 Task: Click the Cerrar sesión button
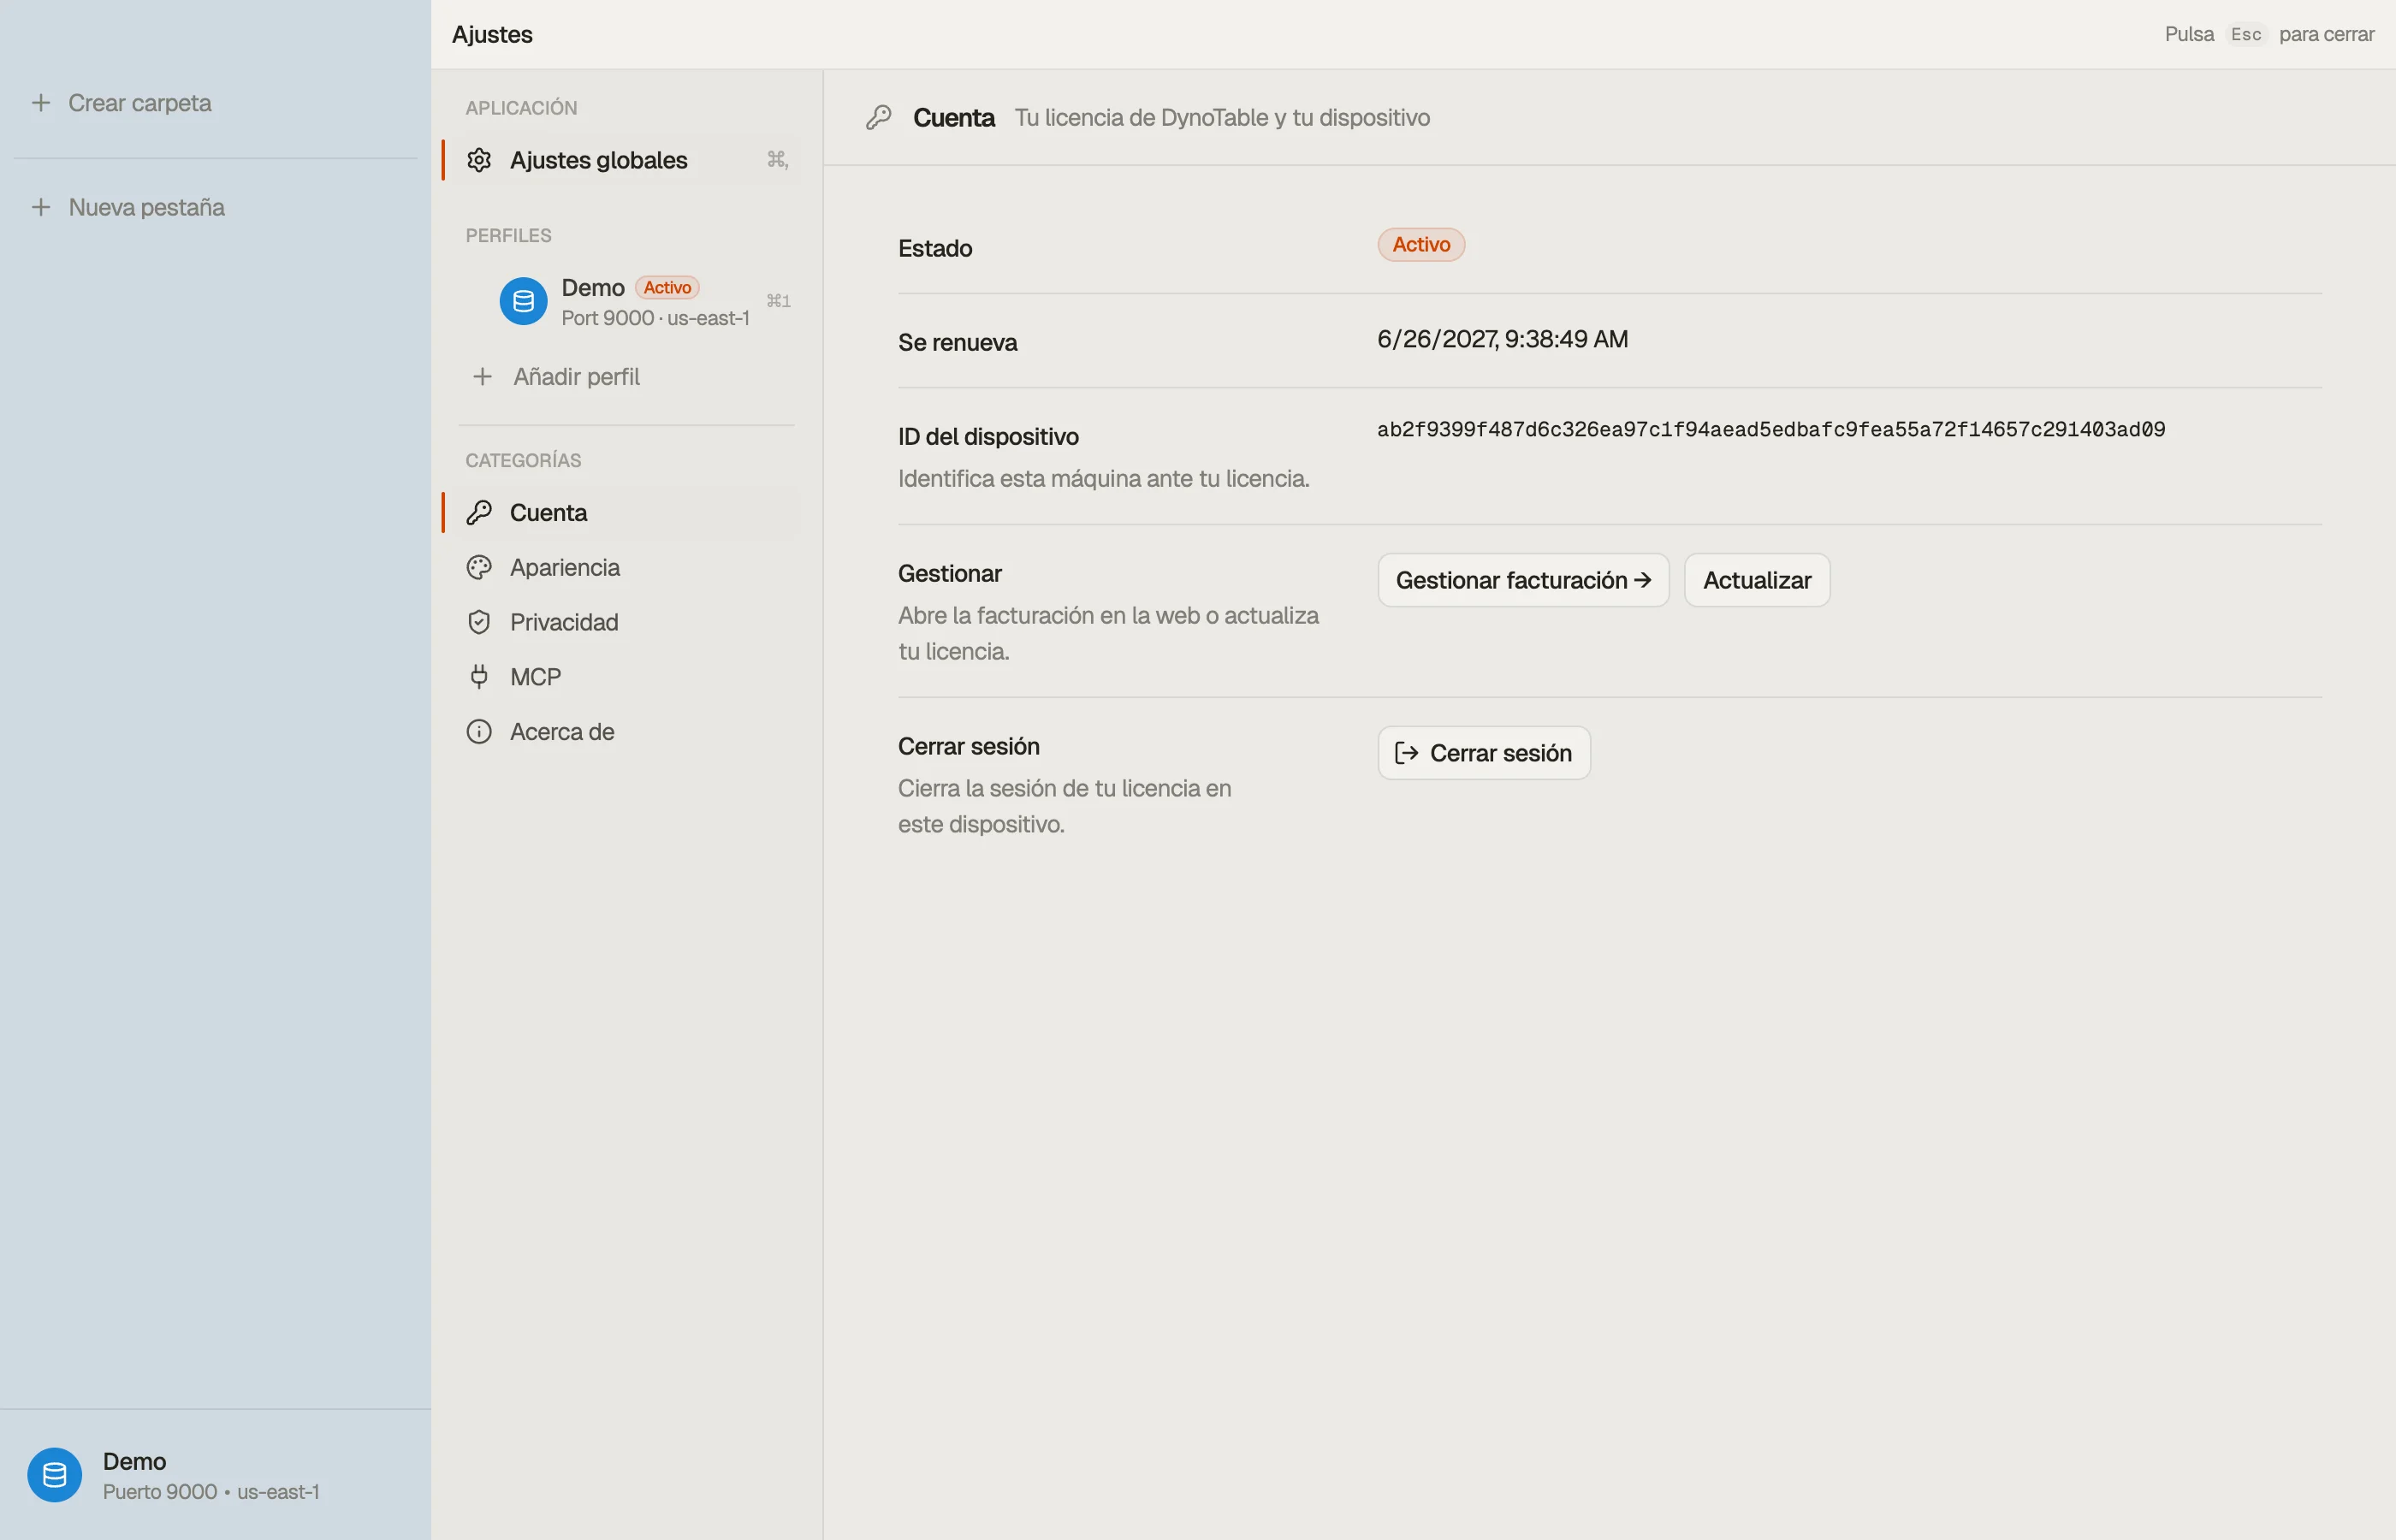click(x=1483, y=753)
